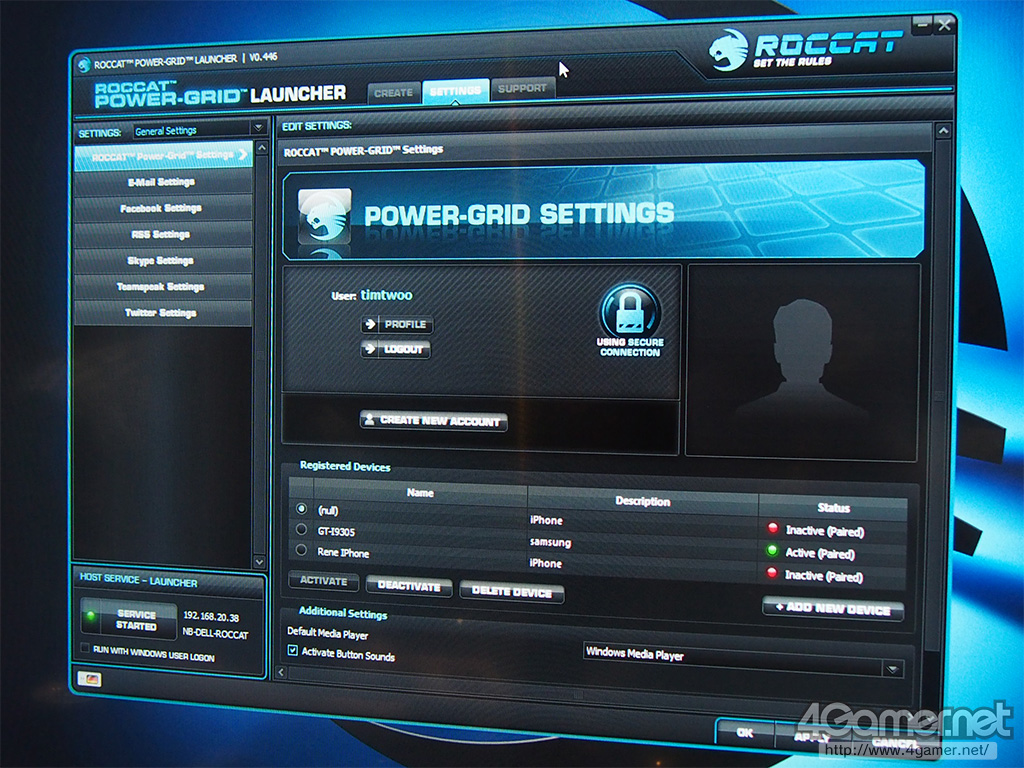The height and width of the screenshot is (768, 1024).
Task: Select ROCCAT Power-Grid Settings item
Action: 163,156
